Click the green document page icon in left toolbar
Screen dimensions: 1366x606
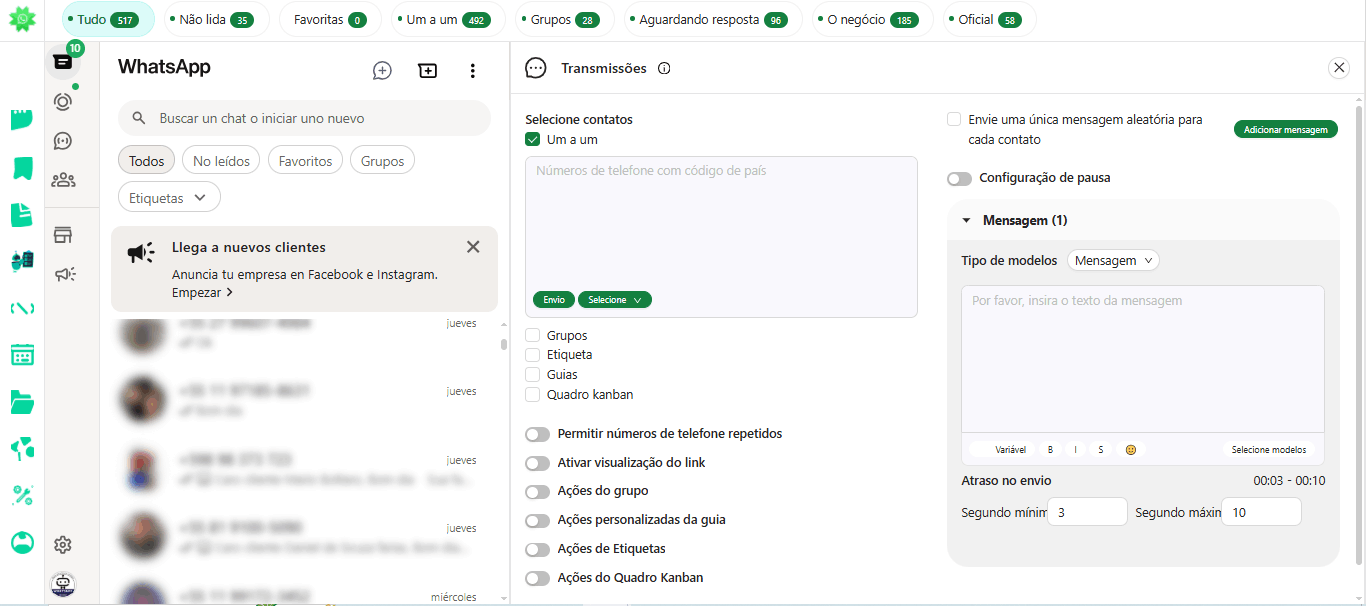[x=22, y=214]
